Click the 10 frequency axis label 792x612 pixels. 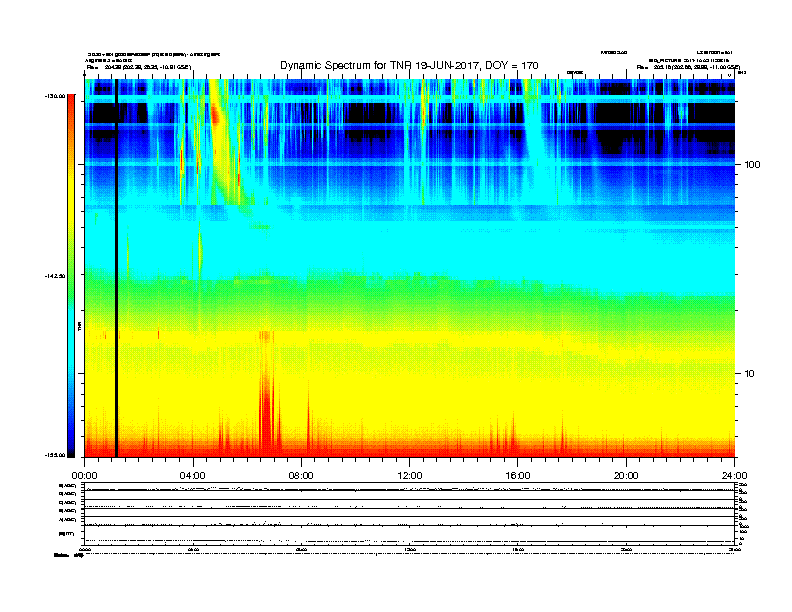(x=750, y=374)
